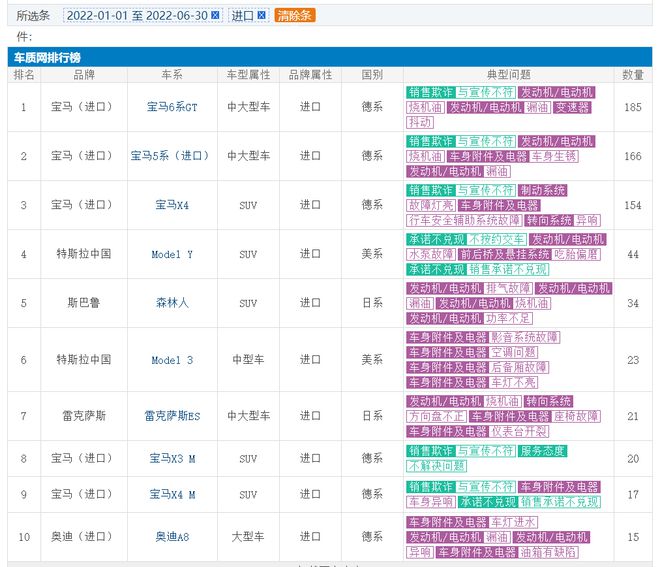Viewport: 660px width, 567px height.
Task: Open the Model 3 series link
Action: pyautogui.click(x=172, y=360)
